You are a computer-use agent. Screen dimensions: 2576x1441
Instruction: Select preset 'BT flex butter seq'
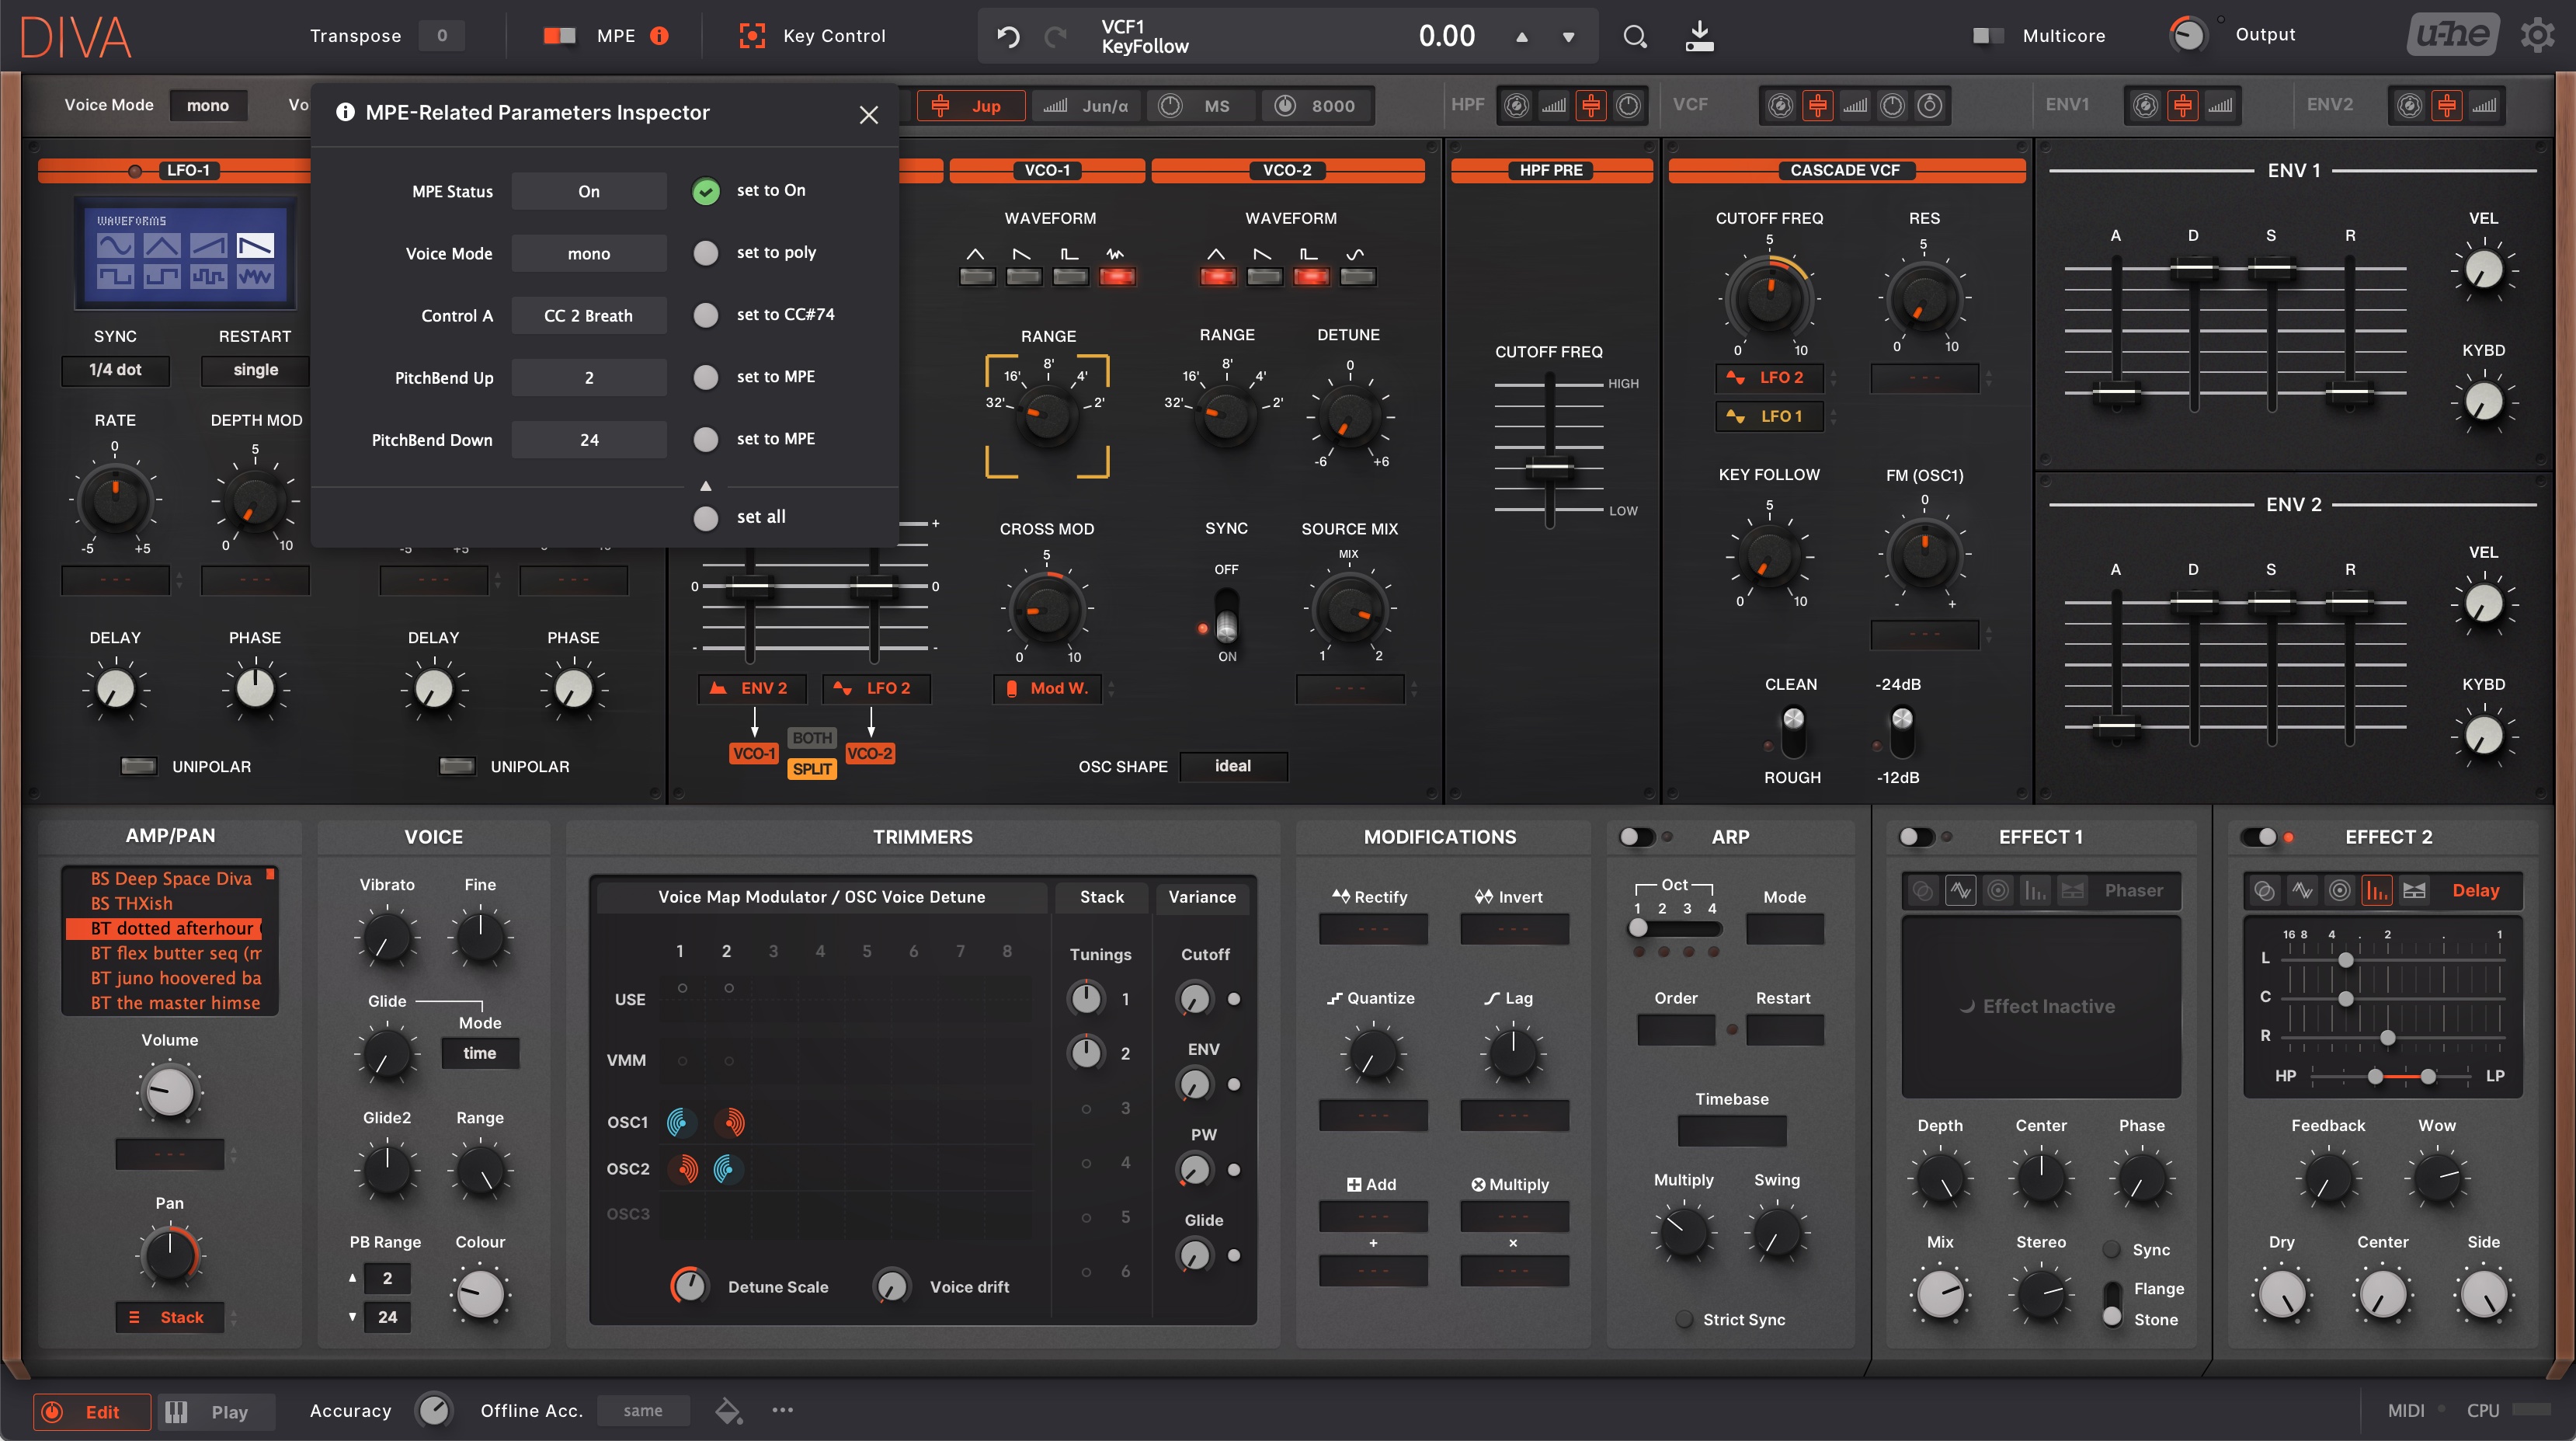[176, 953]
